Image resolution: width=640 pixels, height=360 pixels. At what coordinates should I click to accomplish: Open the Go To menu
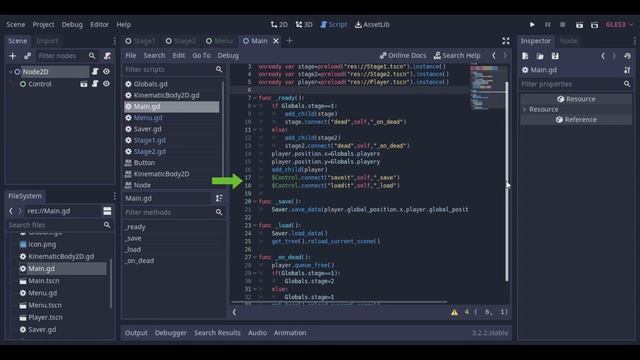click(x=201, y=56)
